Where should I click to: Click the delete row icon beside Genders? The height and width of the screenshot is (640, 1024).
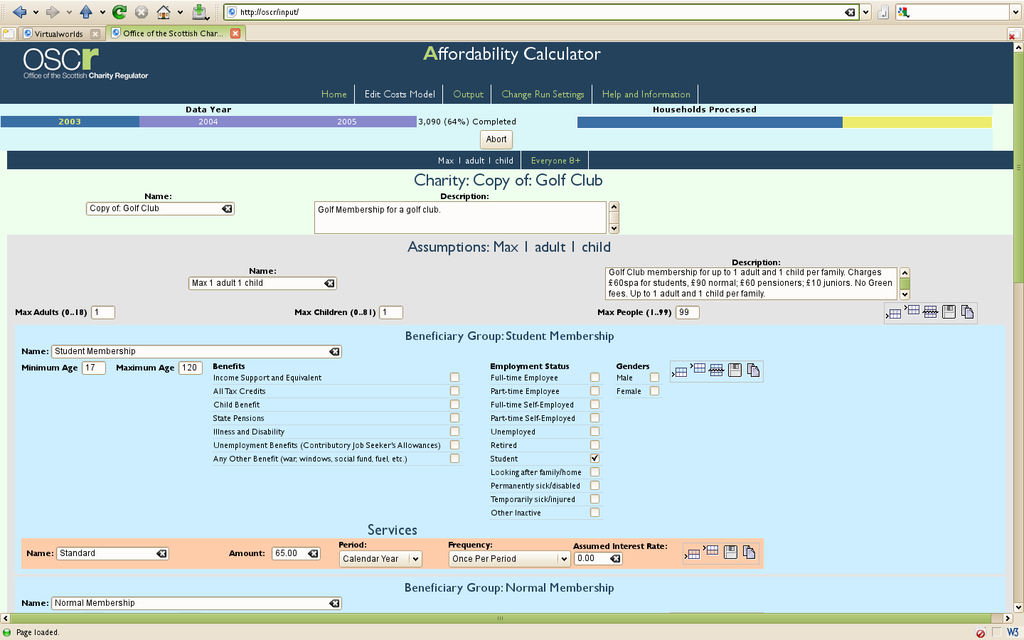(716, 370)
